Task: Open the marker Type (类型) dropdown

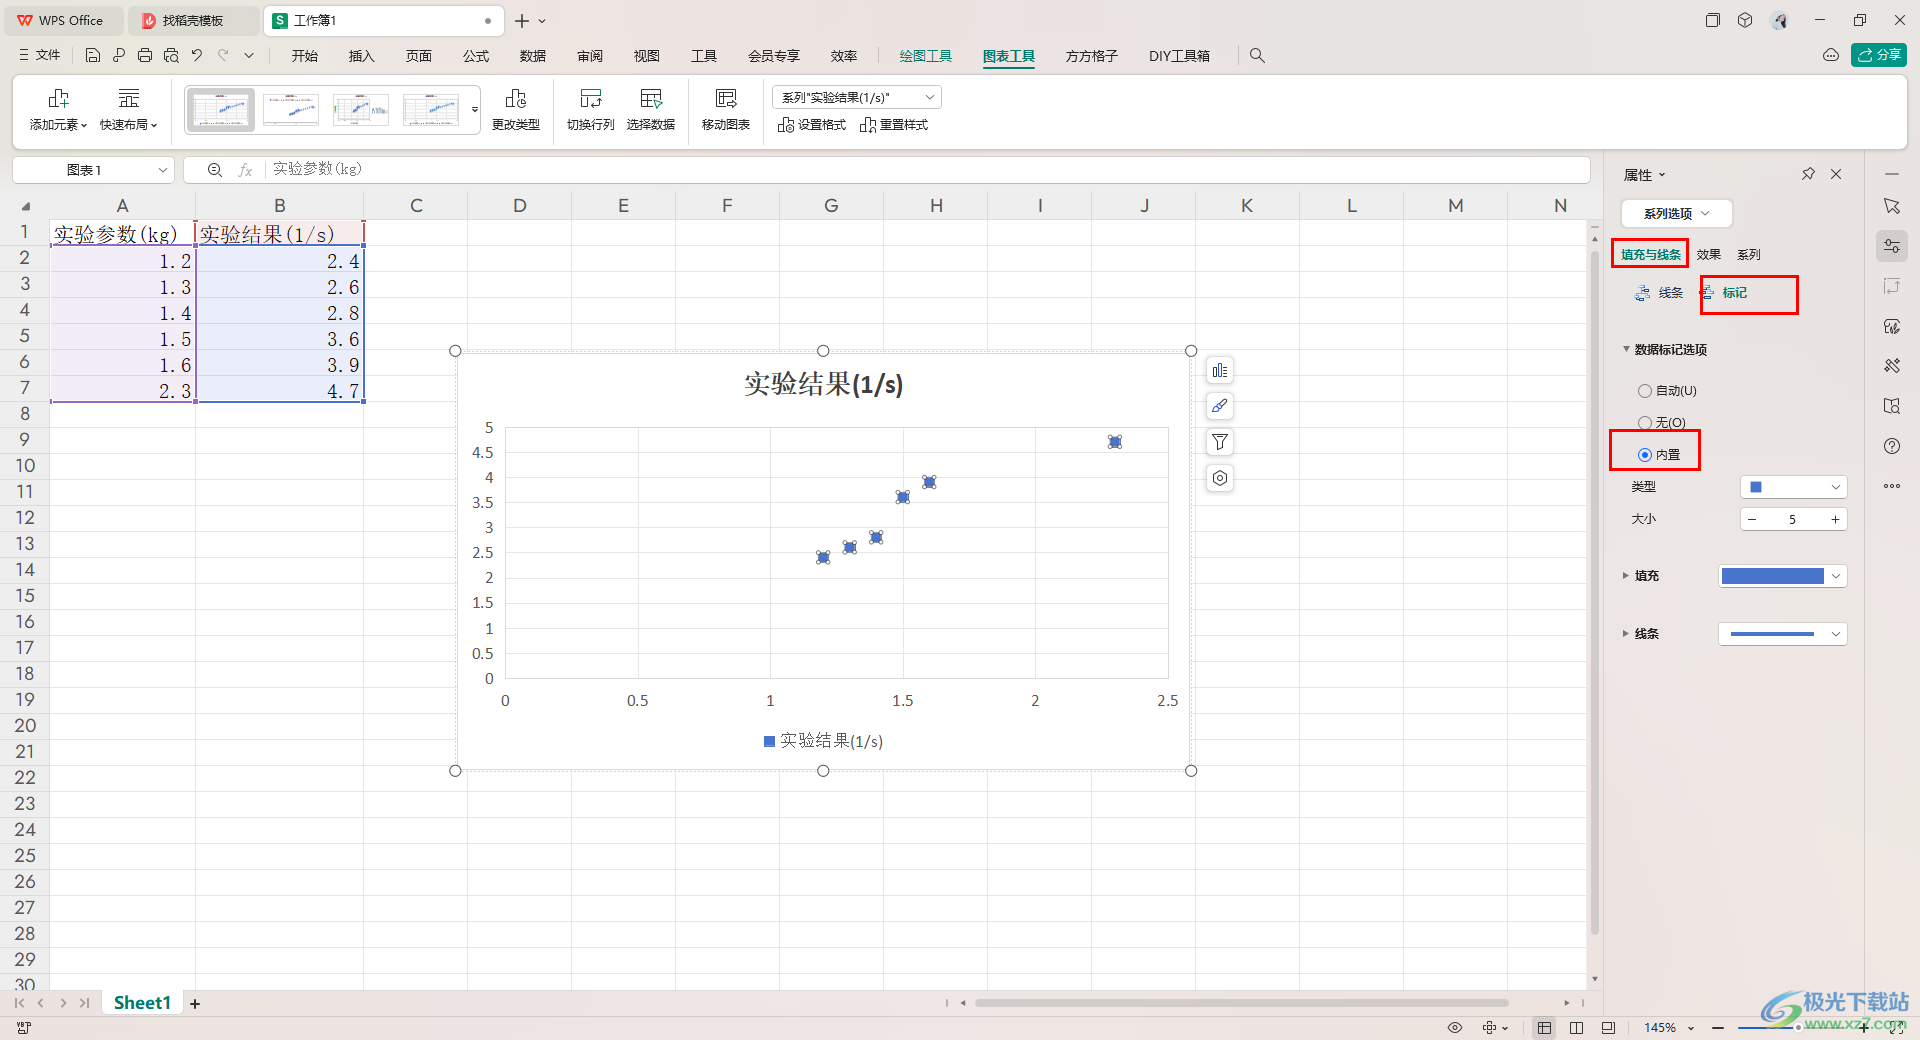Action: click(1793, 487)
